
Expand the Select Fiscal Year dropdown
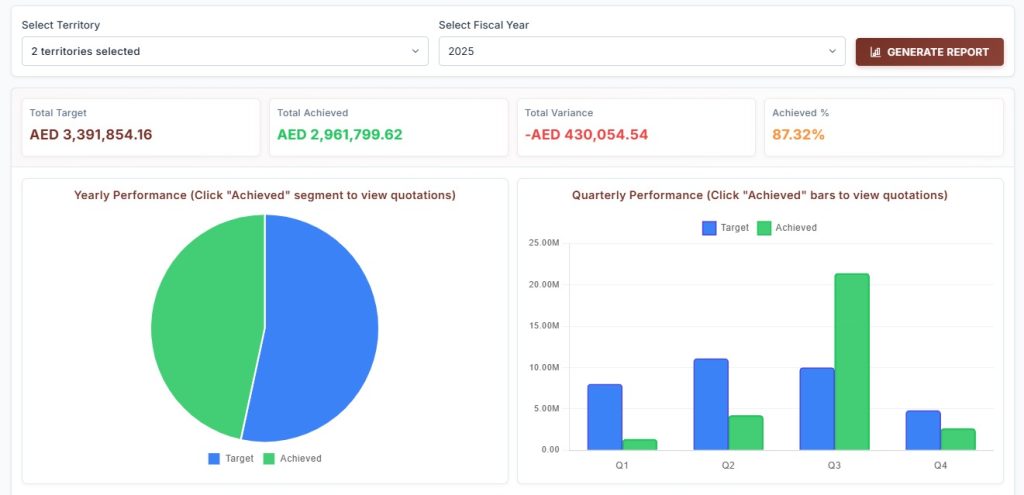[642, 51]
